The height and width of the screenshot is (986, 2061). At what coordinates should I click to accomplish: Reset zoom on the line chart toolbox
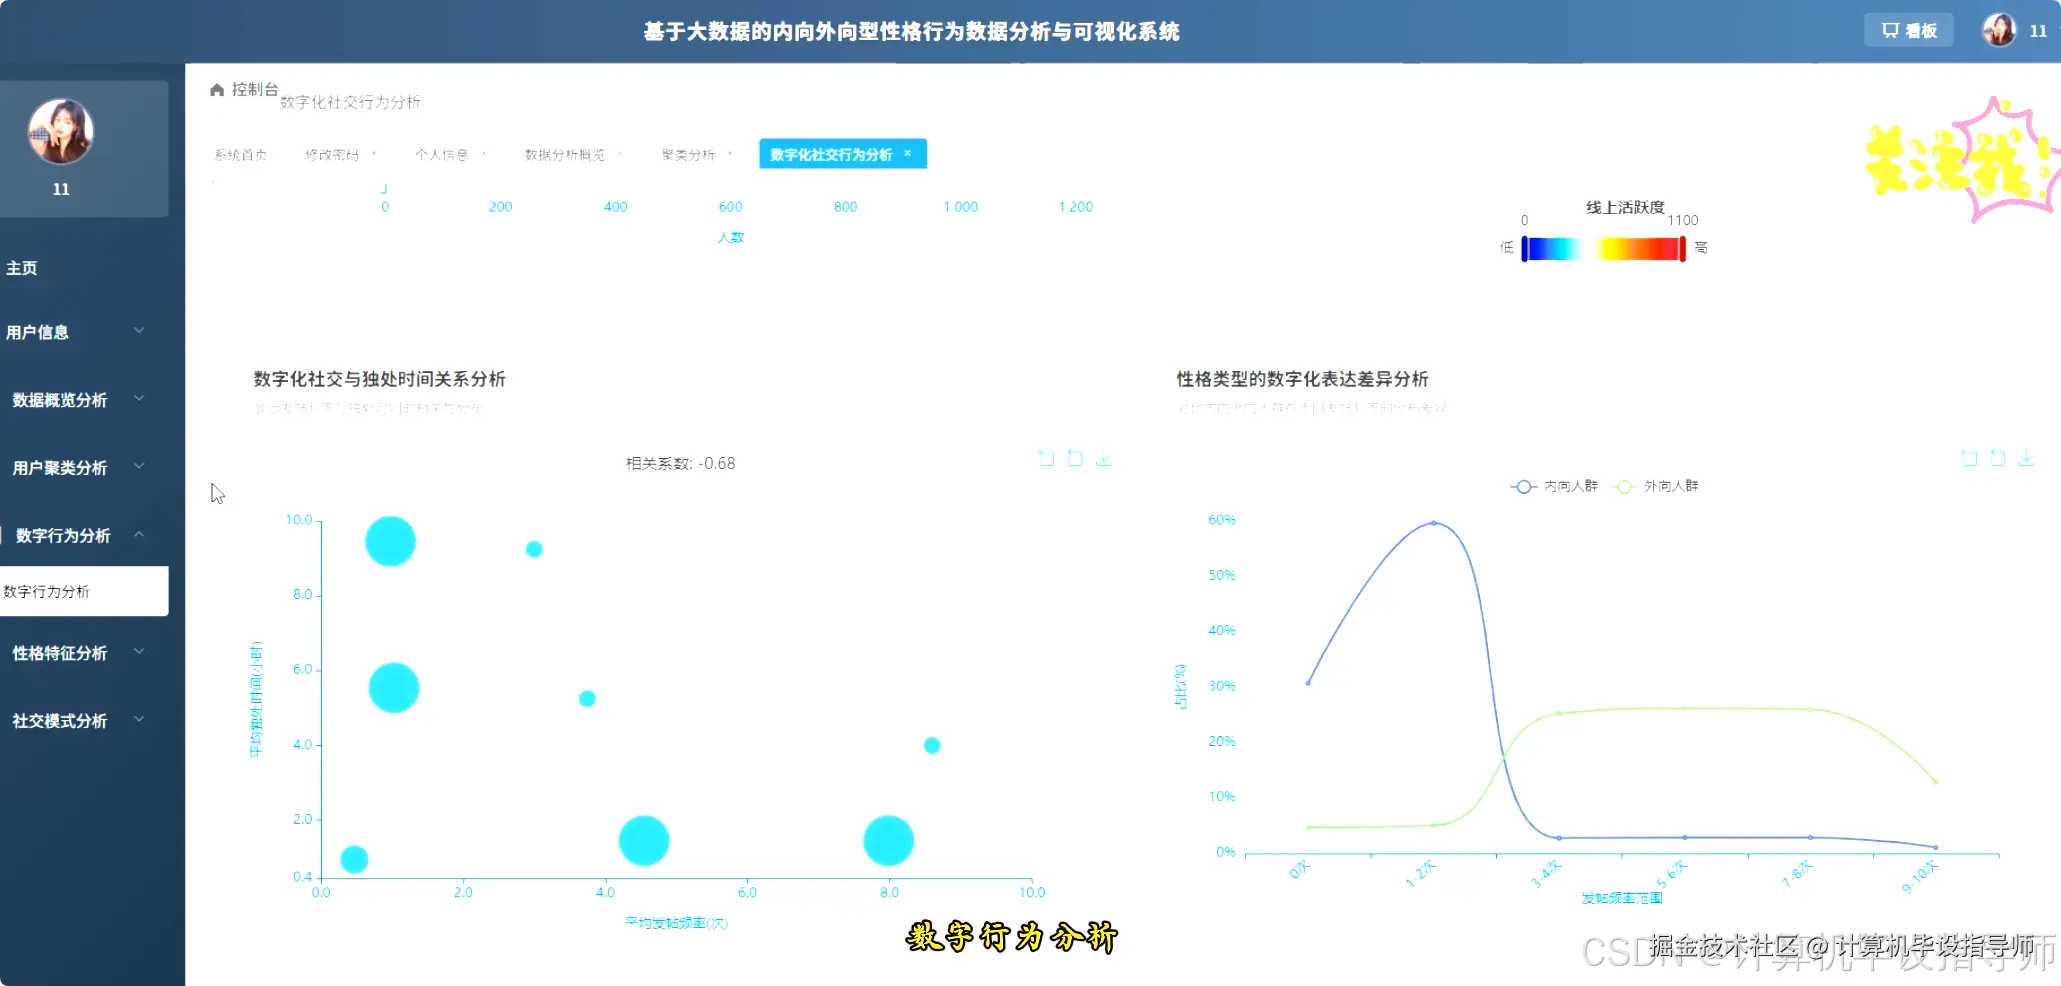click(1998, 458)
